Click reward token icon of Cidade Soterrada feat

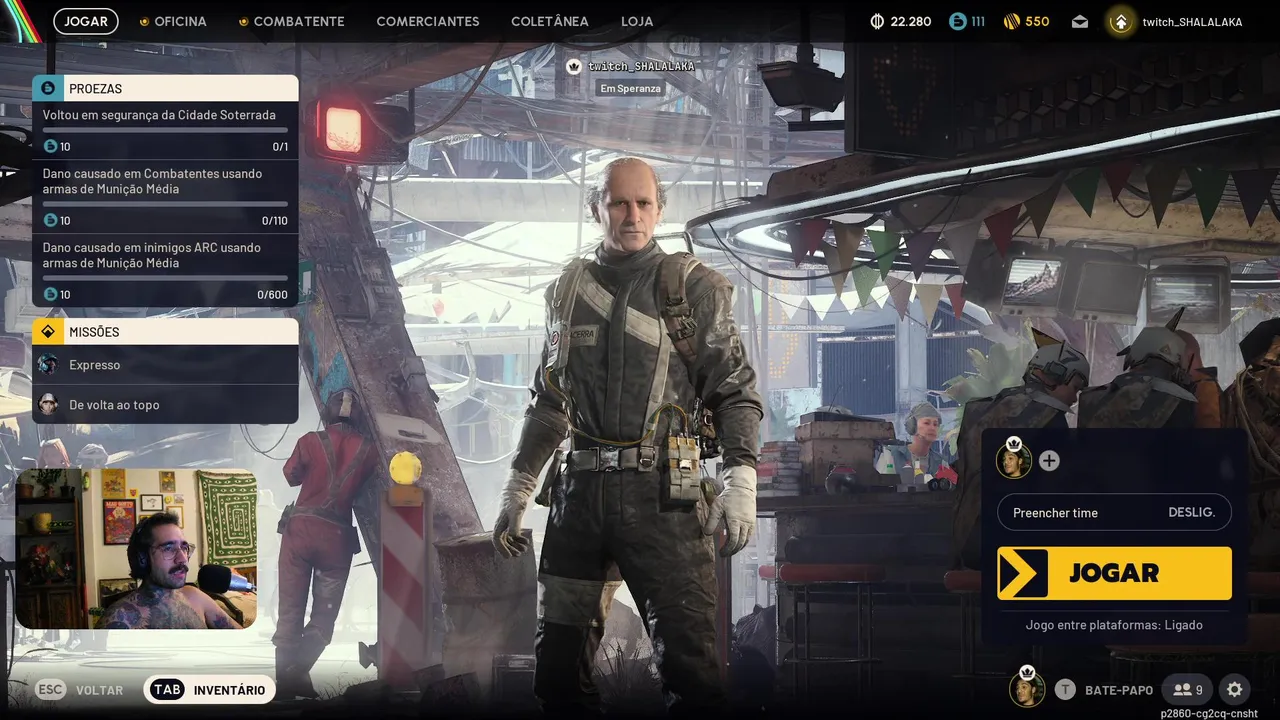tap(51, 146)
